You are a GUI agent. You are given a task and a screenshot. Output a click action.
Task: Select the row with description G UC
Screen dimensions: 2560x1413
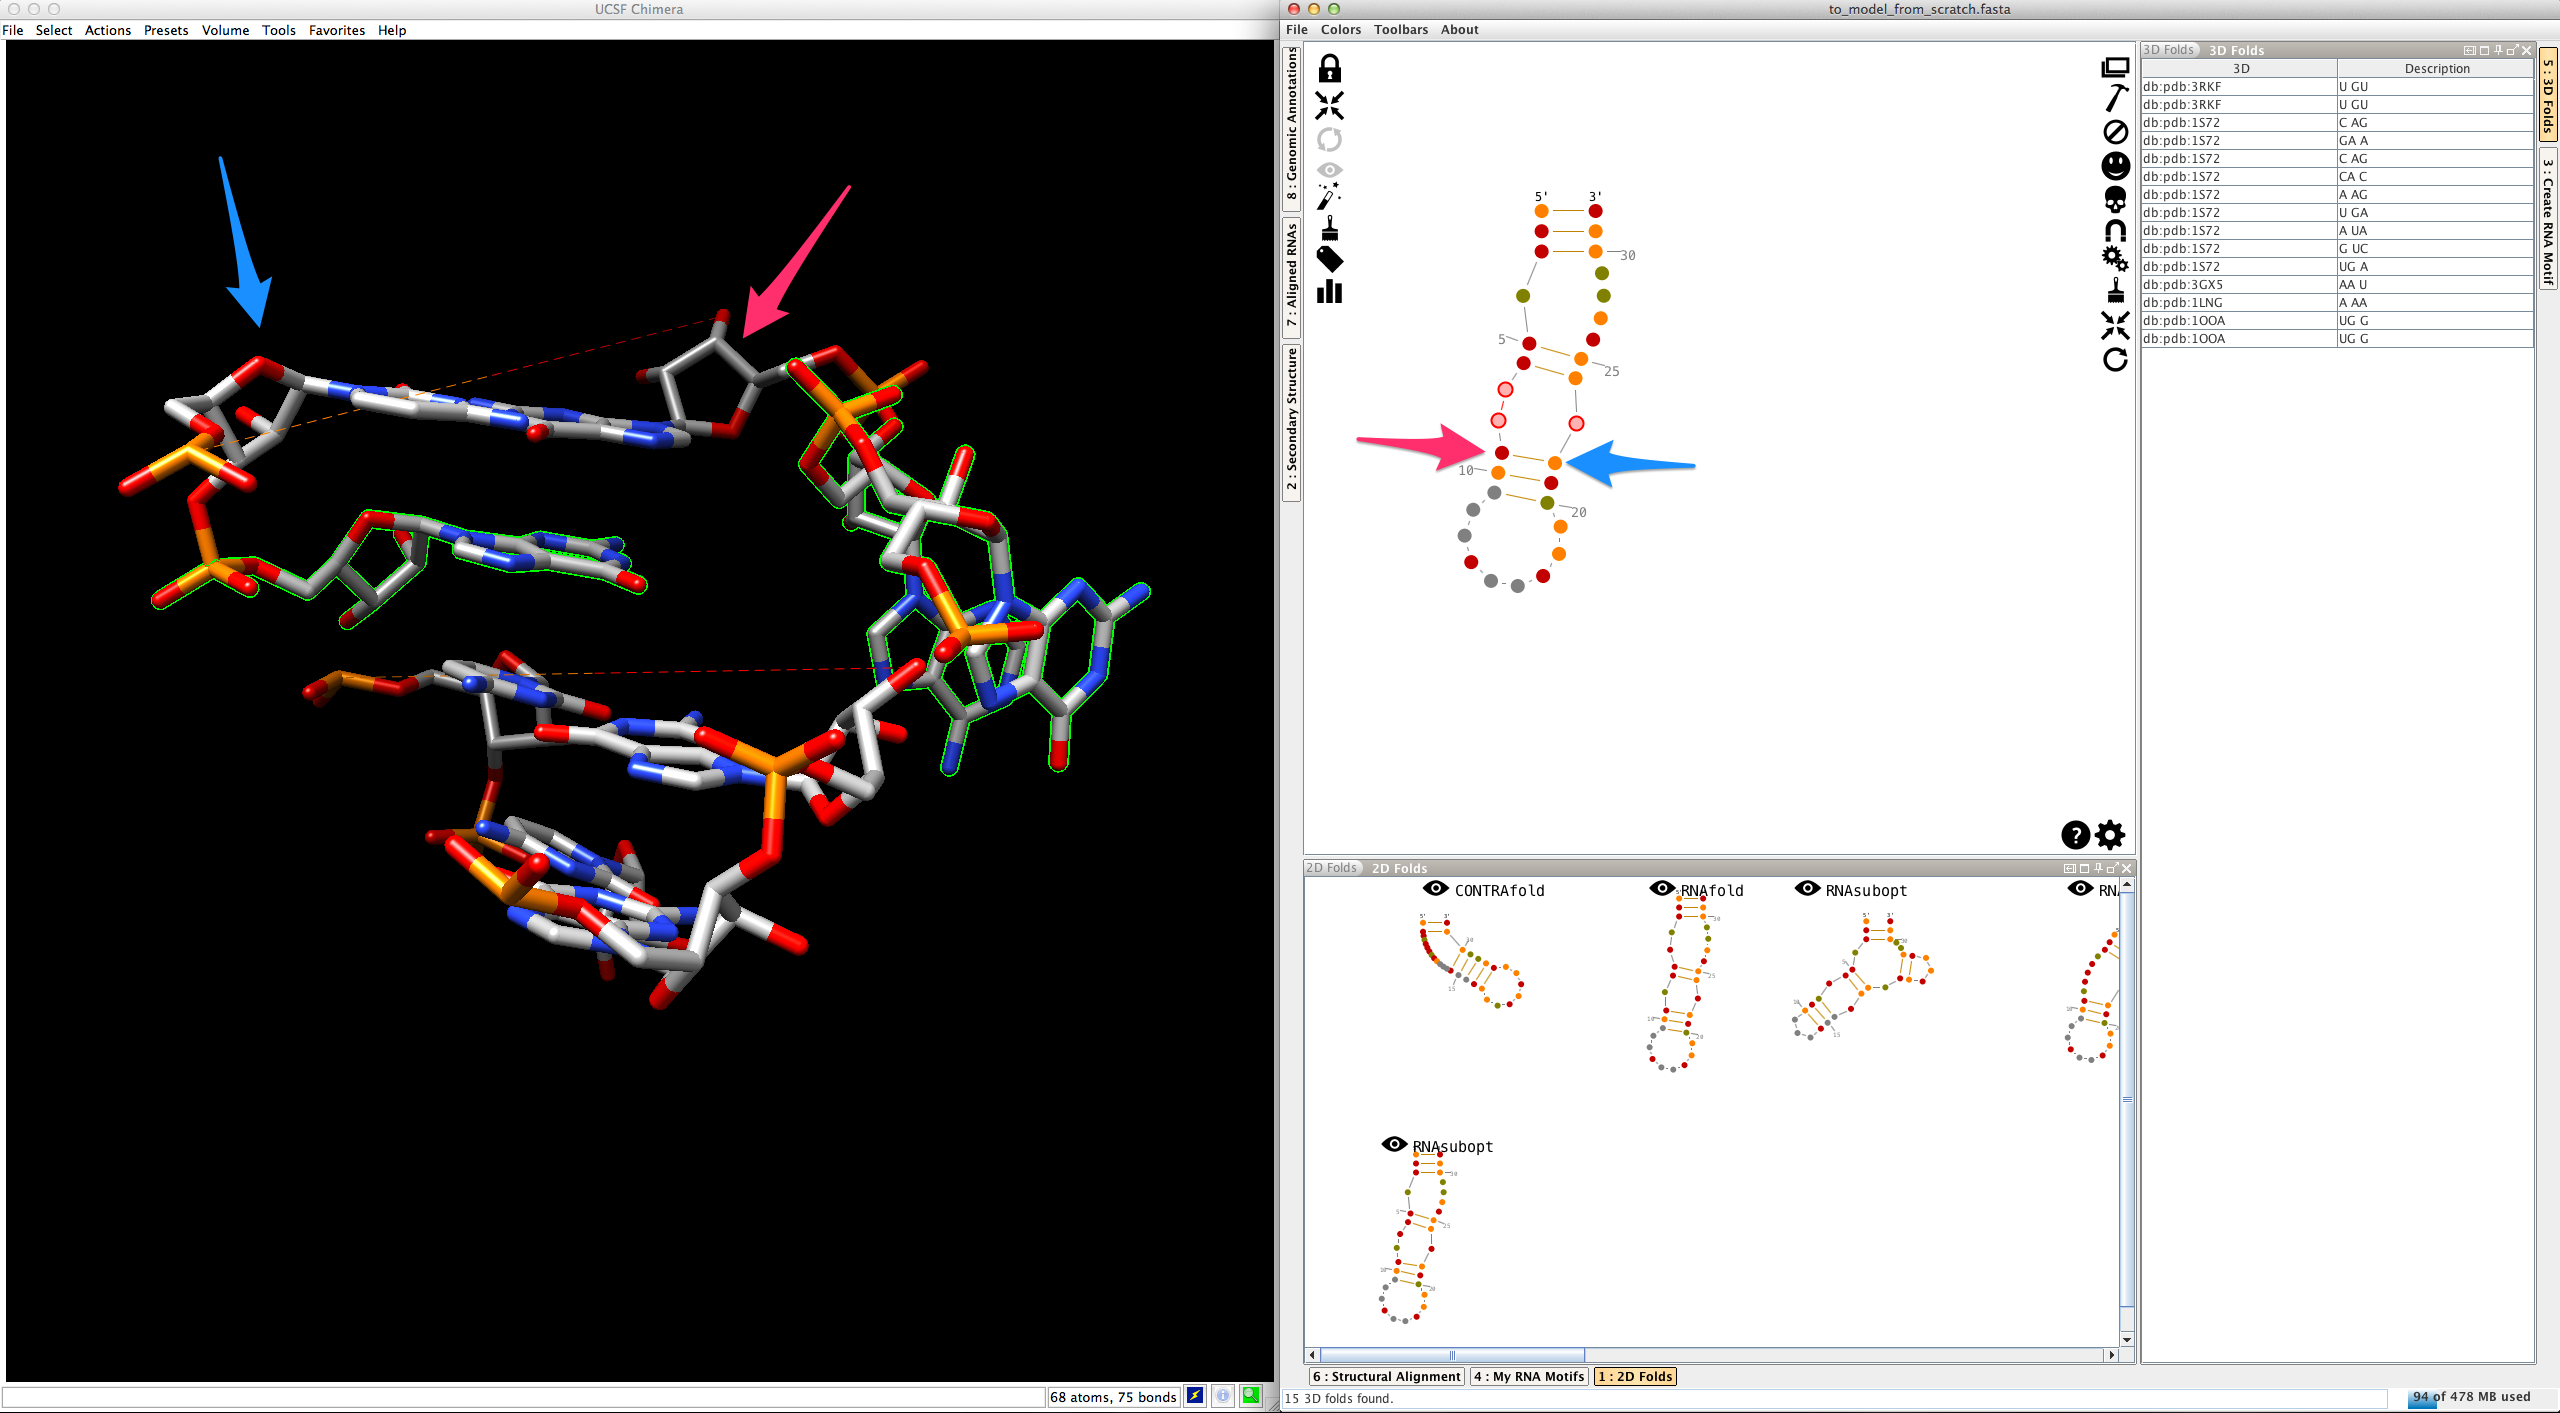(2337, 249)
